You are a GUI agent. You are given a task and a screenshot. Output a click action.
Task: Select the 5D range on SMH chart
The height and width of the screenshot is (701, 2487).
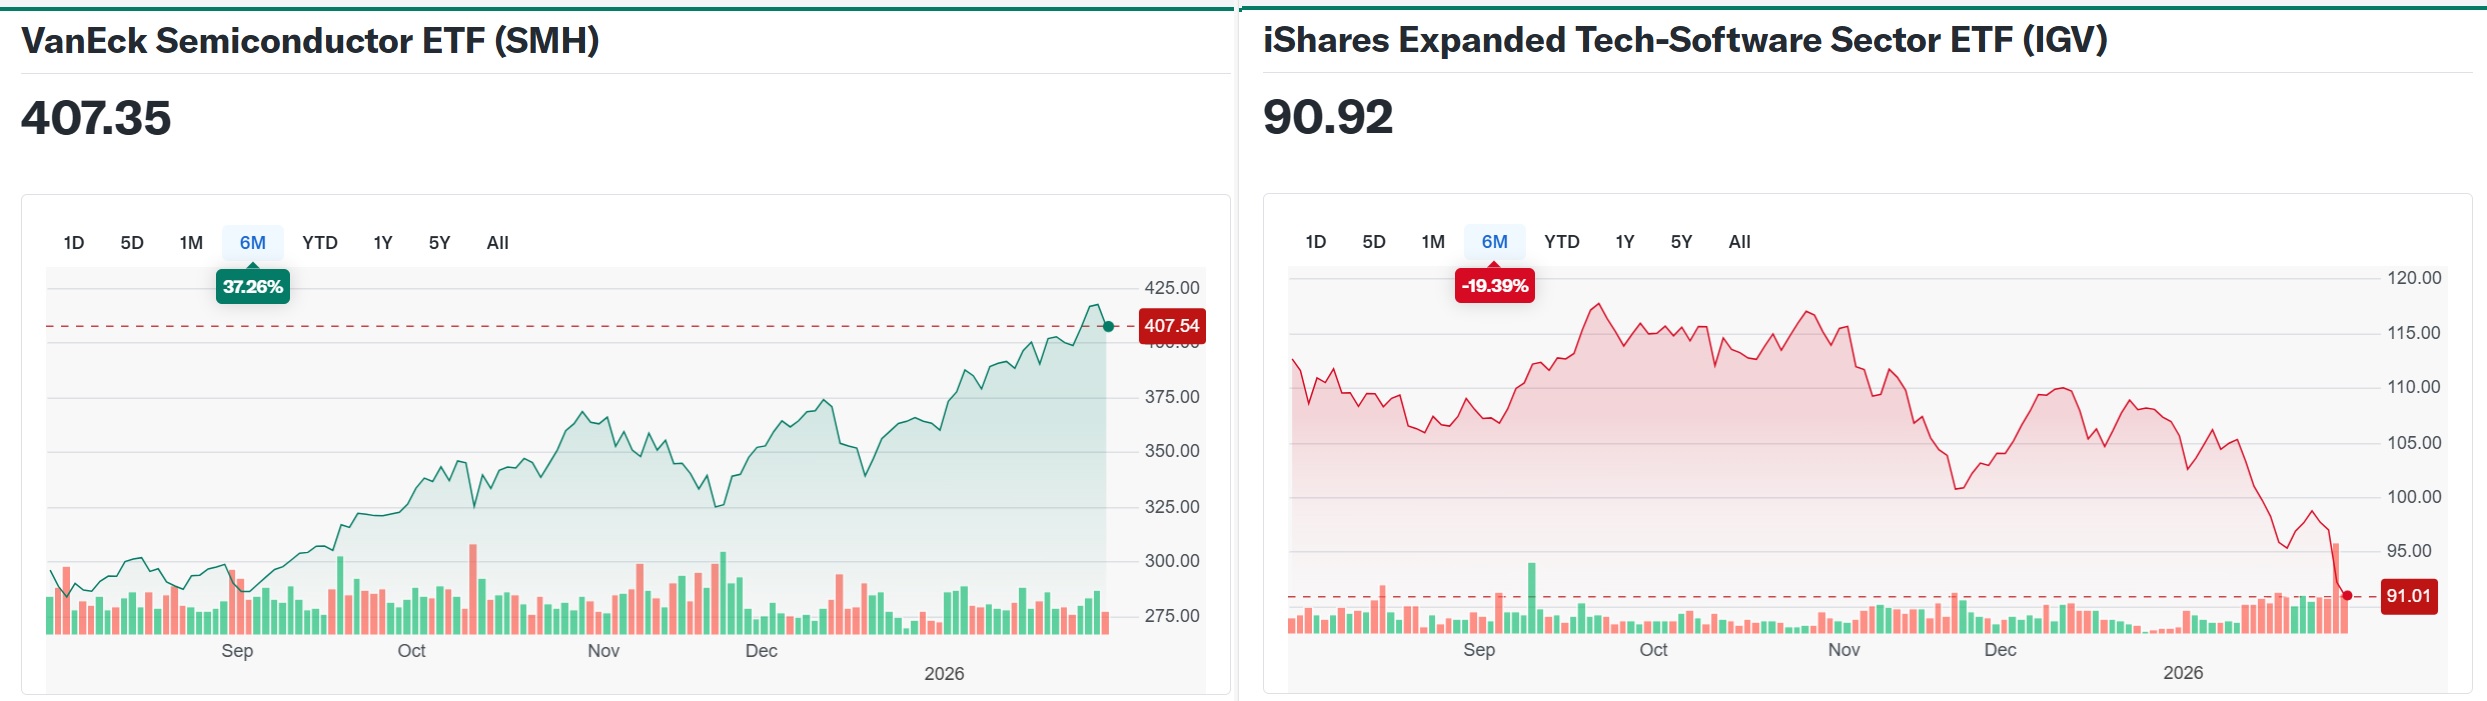(132, 243)
